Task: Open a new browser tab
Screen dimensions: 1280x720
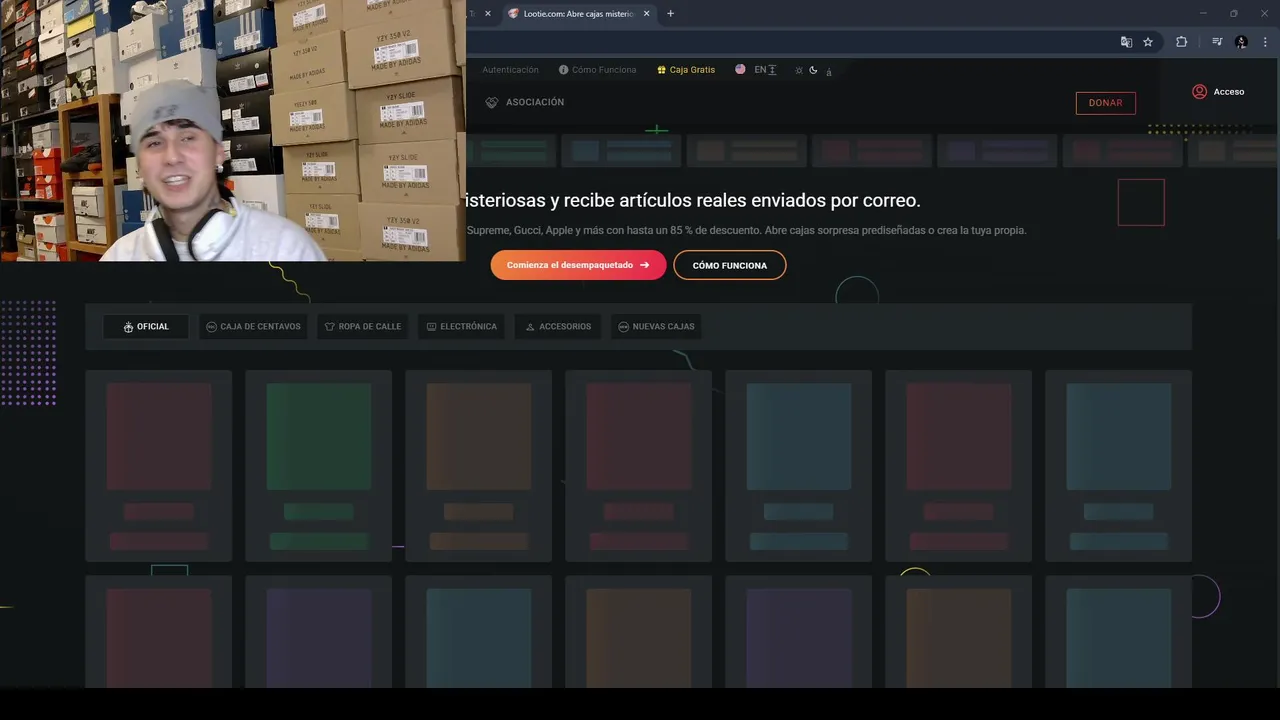Action: (670, 14)
